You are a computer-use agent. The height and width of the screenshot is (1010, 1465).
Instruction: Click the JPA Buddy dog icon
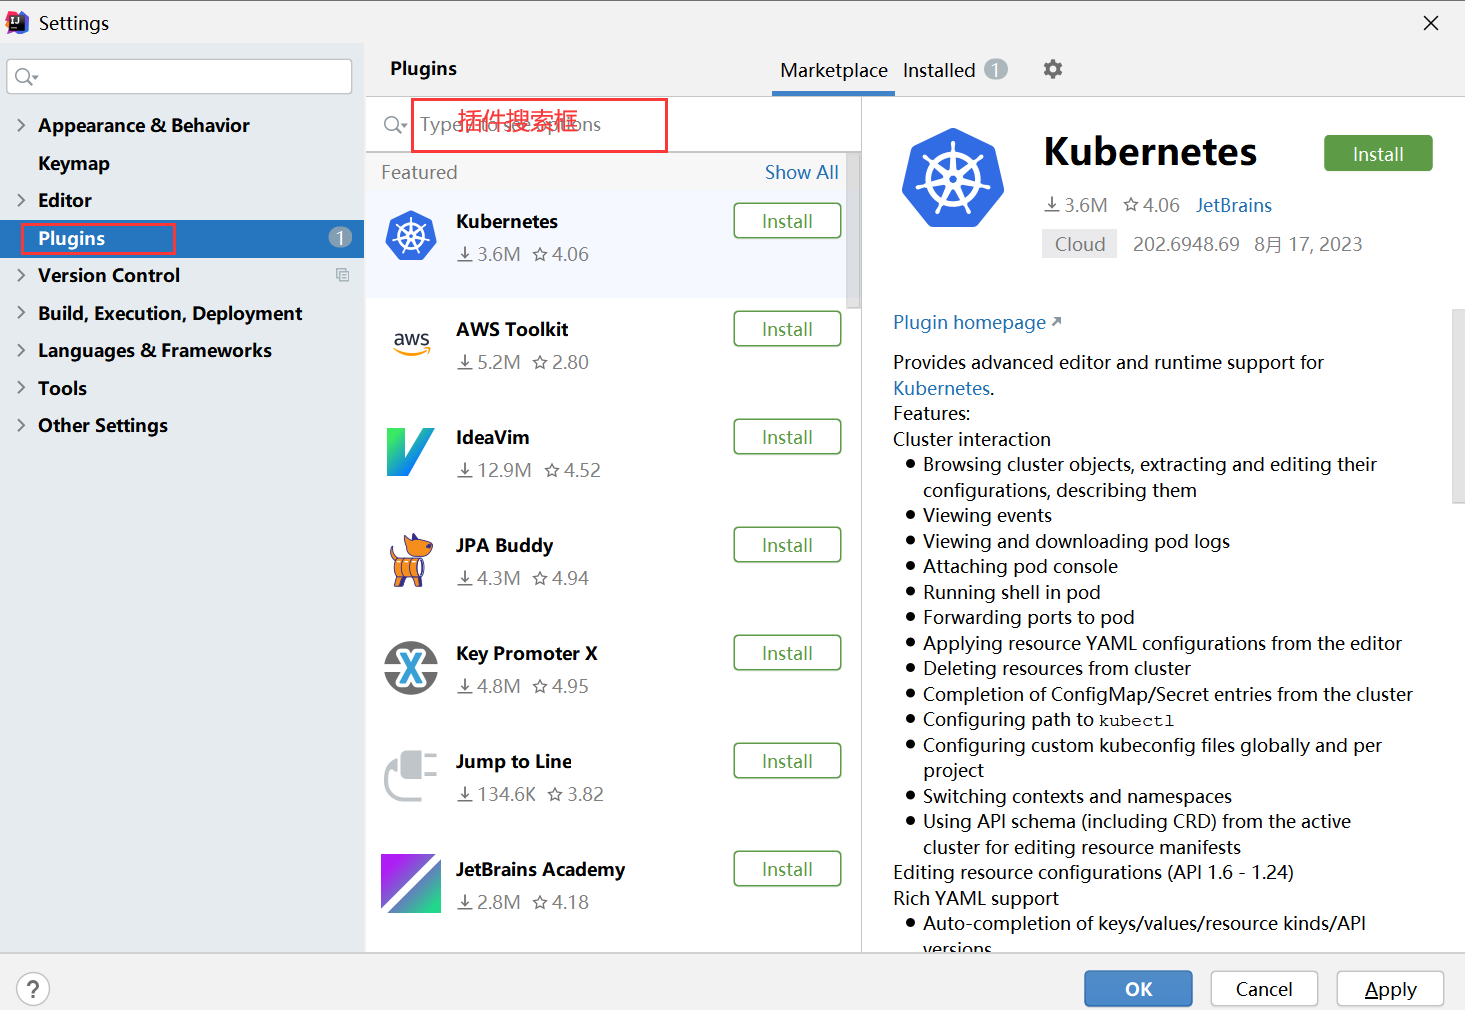point(411,560)
